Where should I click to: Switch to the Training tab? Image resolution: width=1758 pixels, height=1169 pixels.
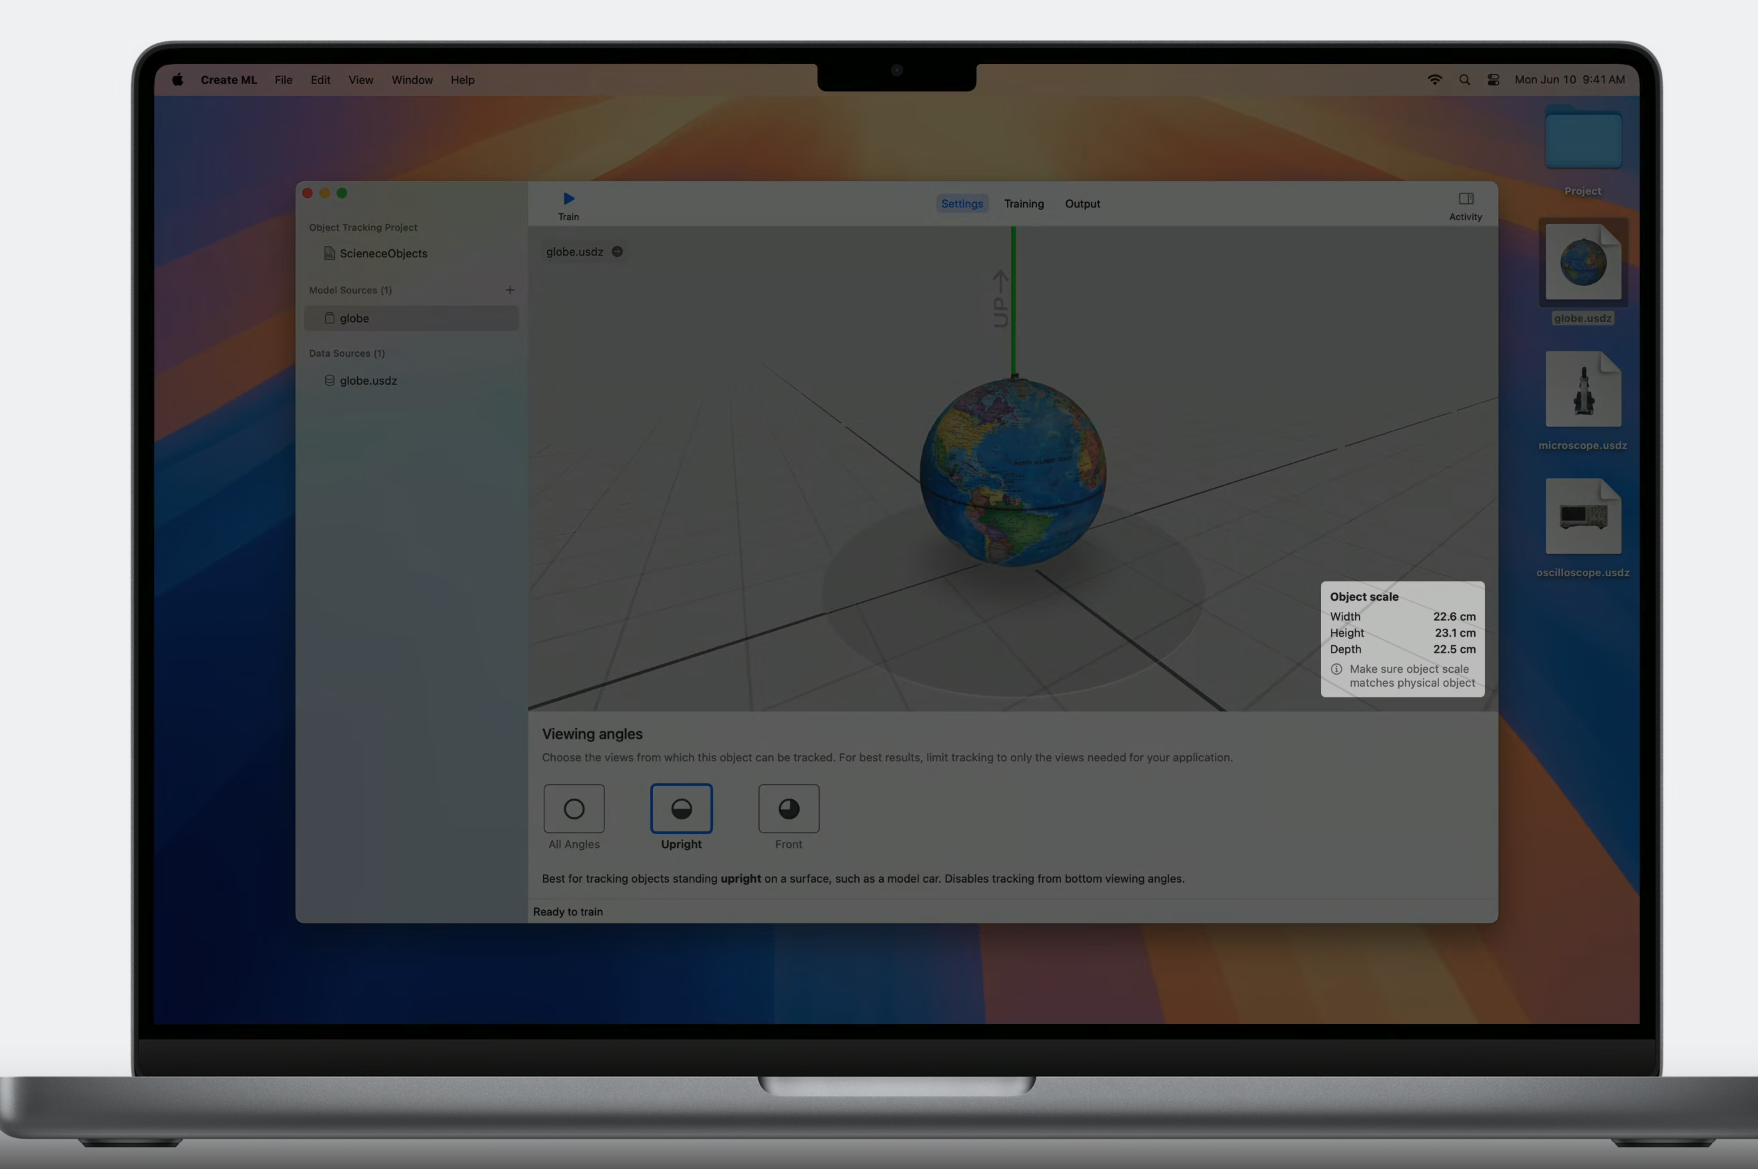pyautogui.click(x=1024, y=204)
